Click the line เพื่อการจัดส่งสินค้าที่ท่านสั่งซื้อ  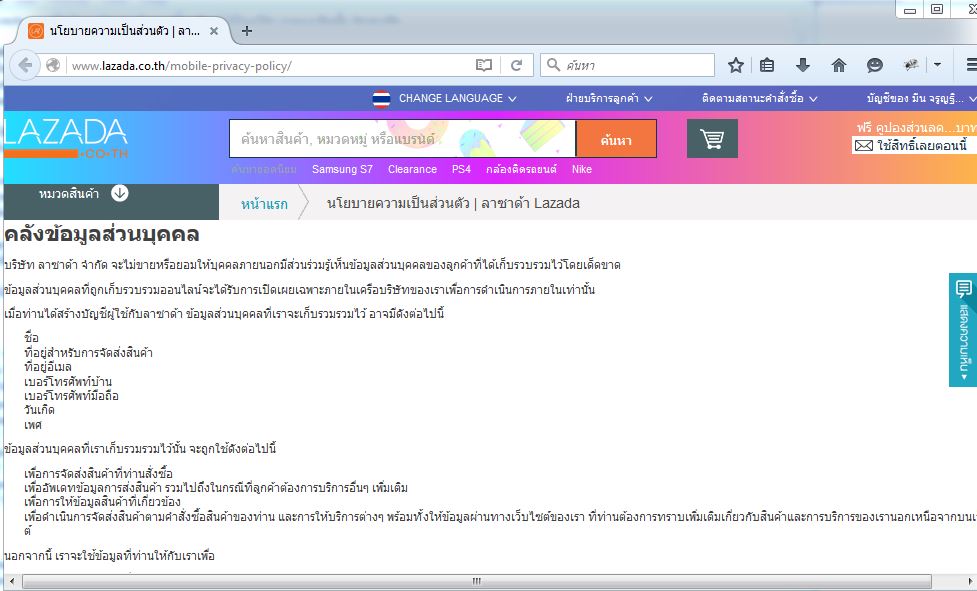pyautogui.click(x=98, y=473)
